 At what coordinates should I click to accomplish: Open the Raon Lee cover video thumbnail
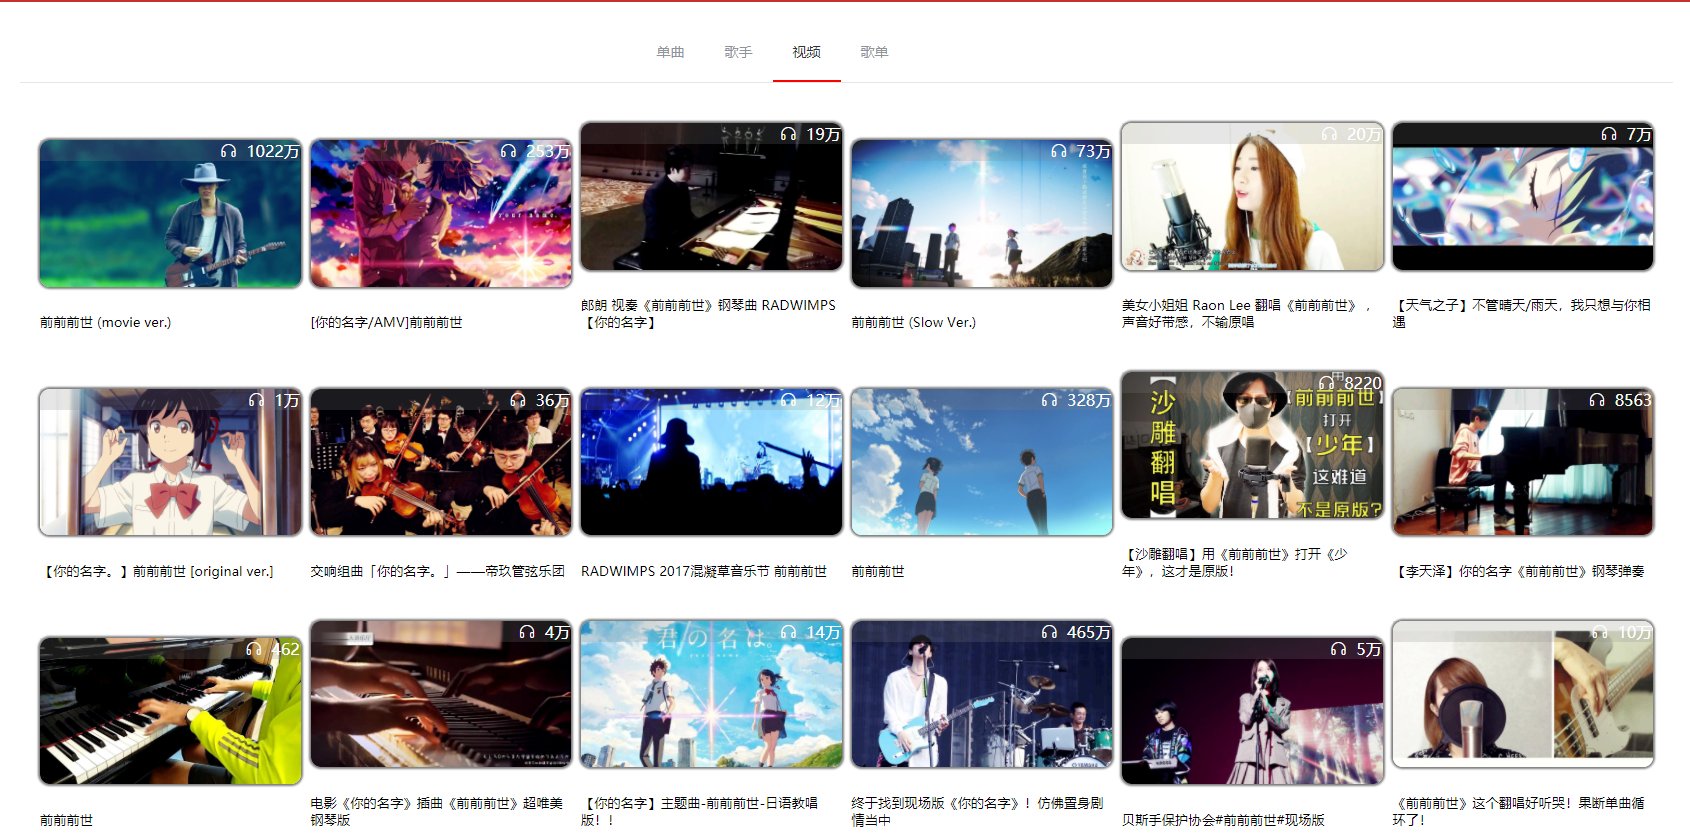[x=1252, y=196]
